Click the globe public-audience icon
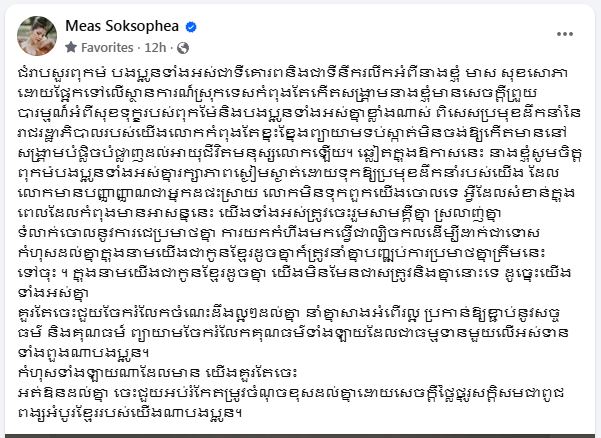Screen dimensions: 601x438 click(183, 48)
